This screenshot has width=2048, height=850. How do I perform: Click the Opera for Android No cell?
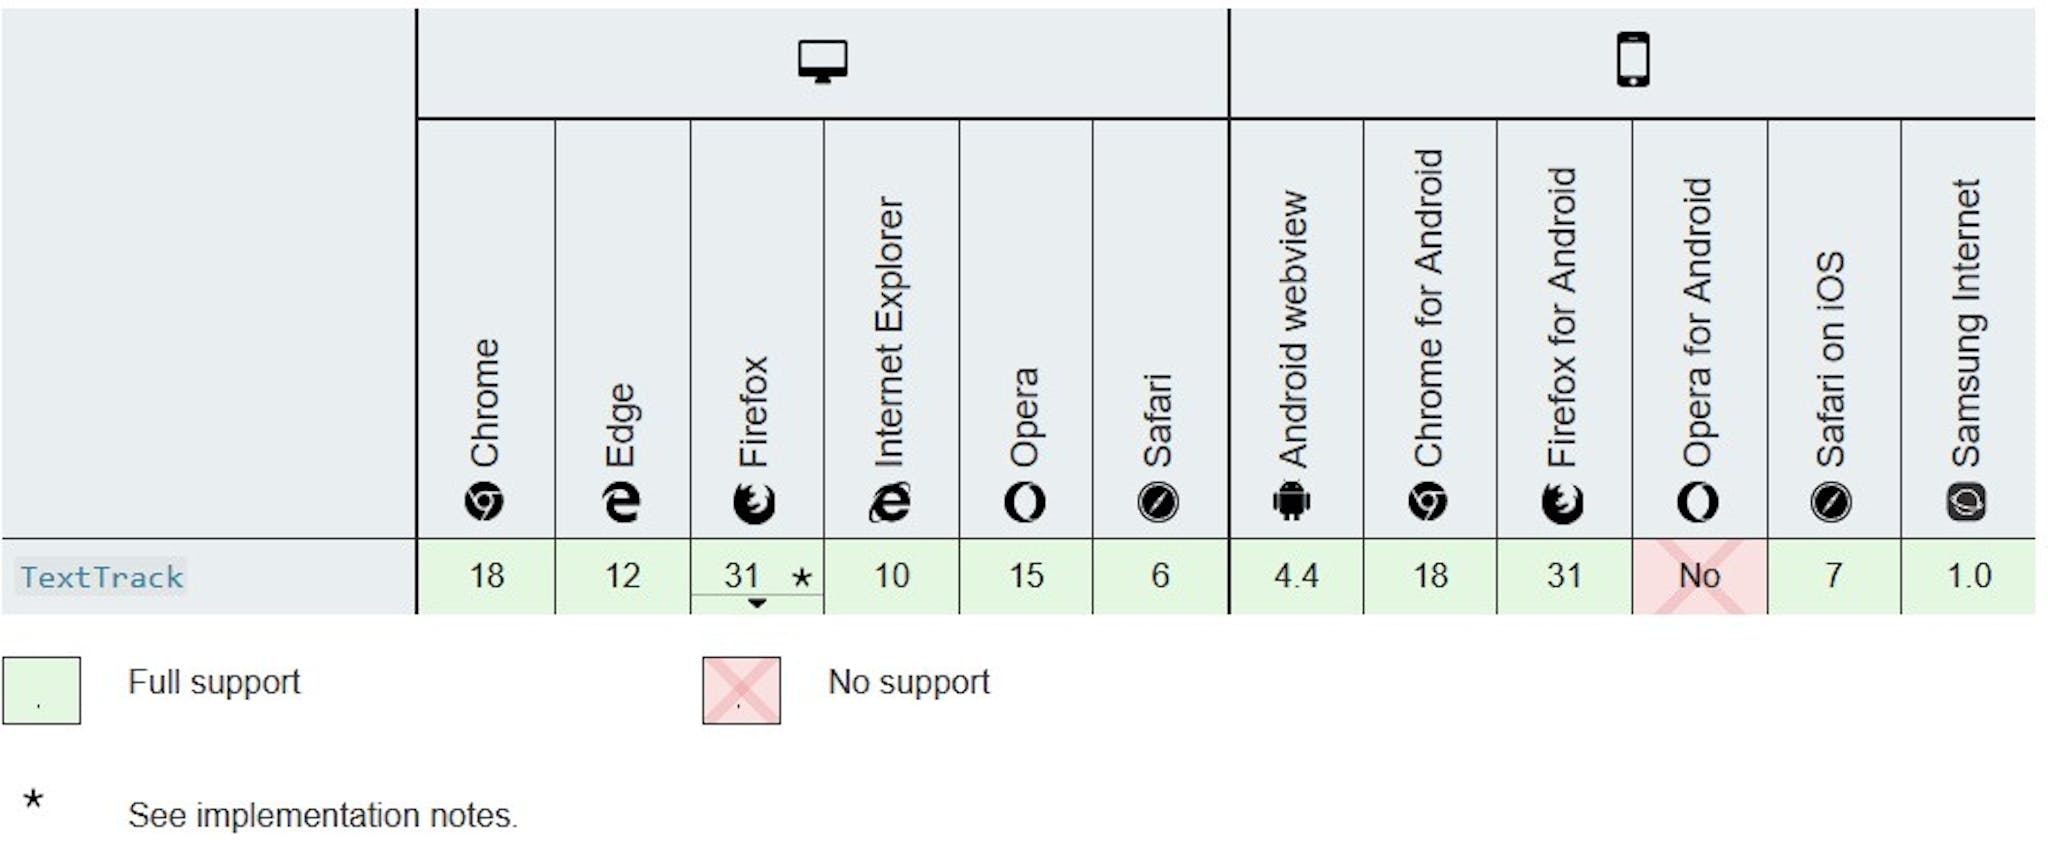[1699, 576]
